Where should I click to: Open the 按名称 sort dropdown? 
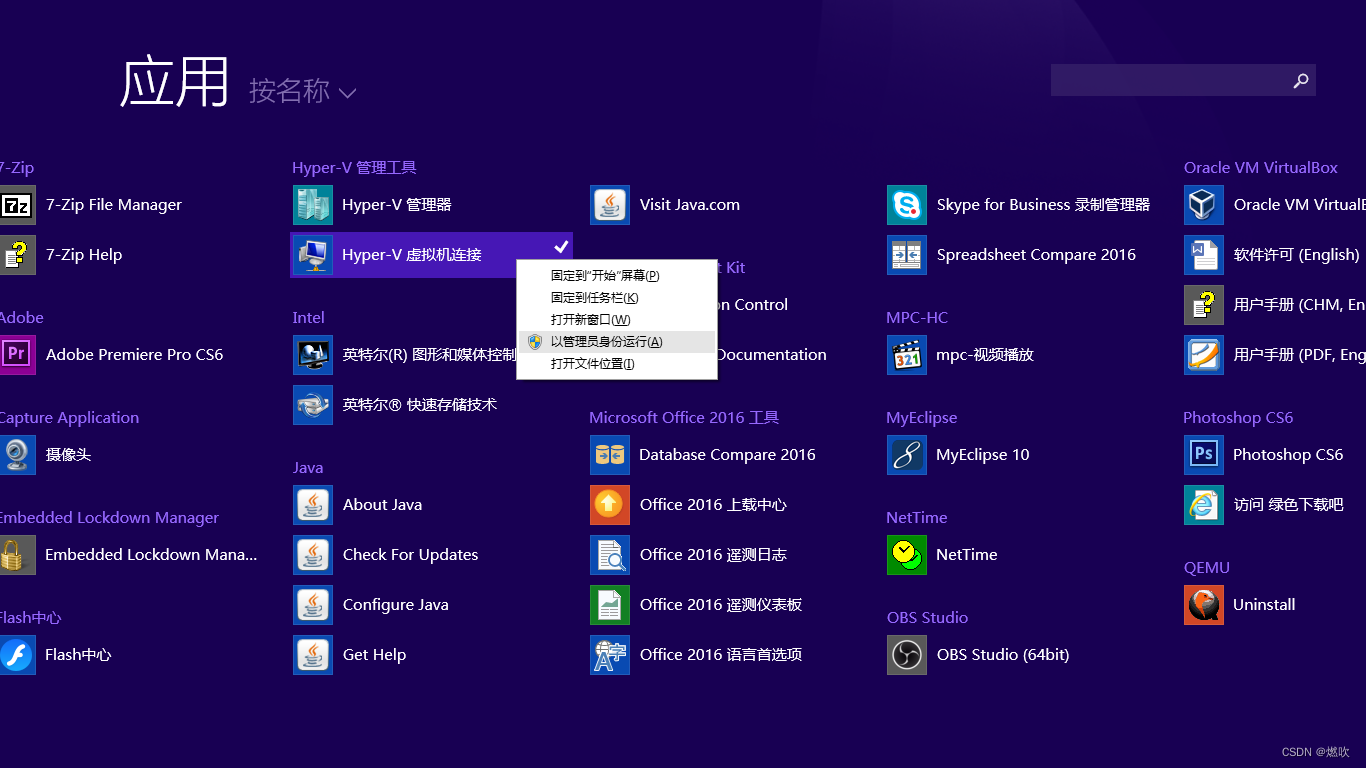point(302,92)
